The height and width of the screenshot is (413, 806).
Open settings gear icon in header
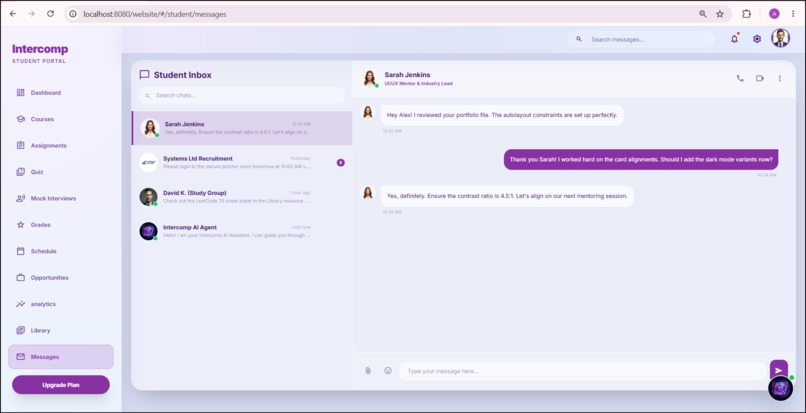pyautogui.click(x=757, y=39)
